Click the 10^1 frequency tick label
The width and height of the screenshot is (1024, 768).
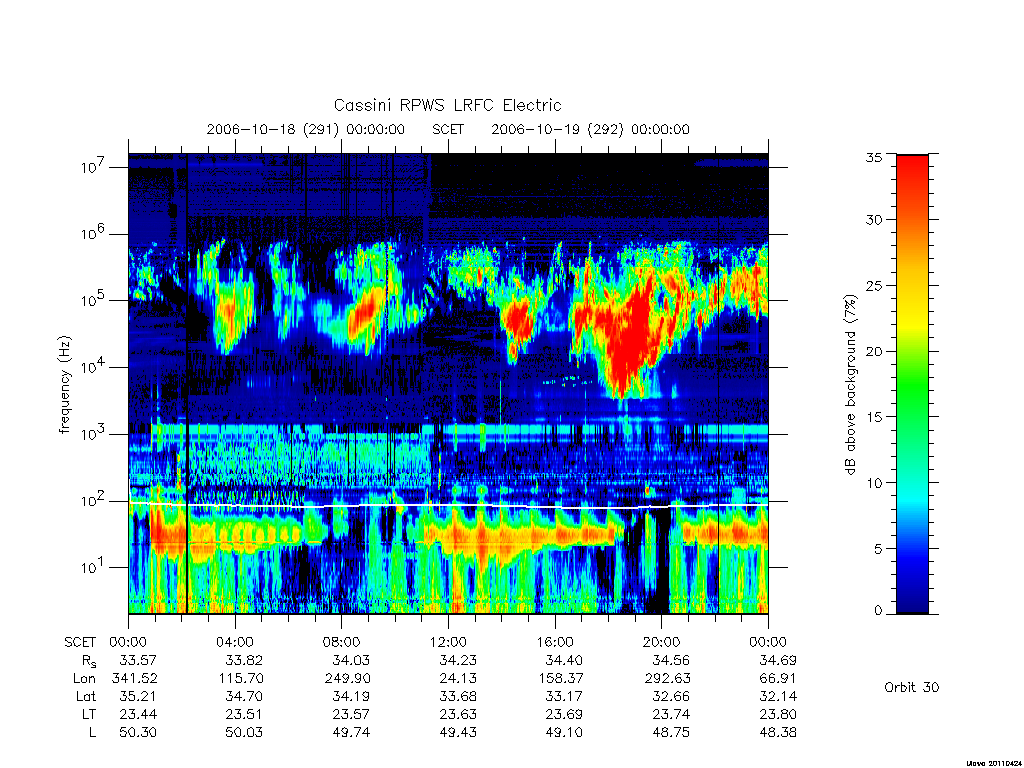point(95,568)
